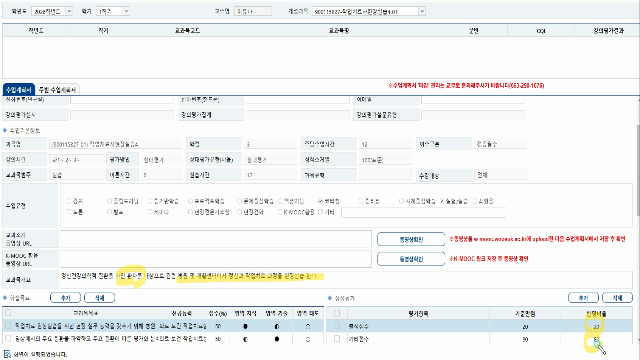The width and height of the screenshot is (640, 360).
Task: Click the 교과목개요 text area
Action: tap(347, 280)
